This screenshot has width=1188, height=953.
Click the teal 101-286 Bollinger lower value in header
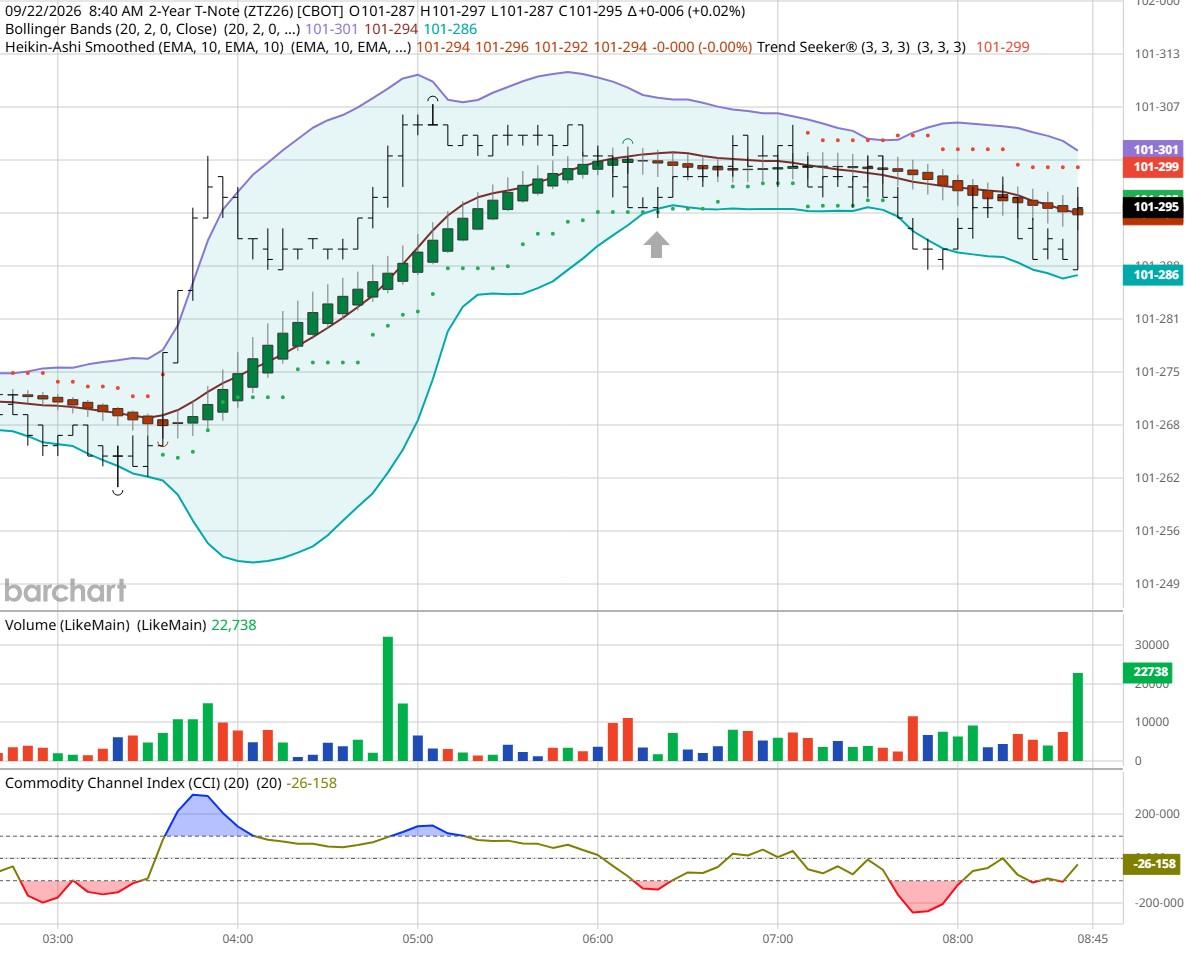tap(450, 29)
